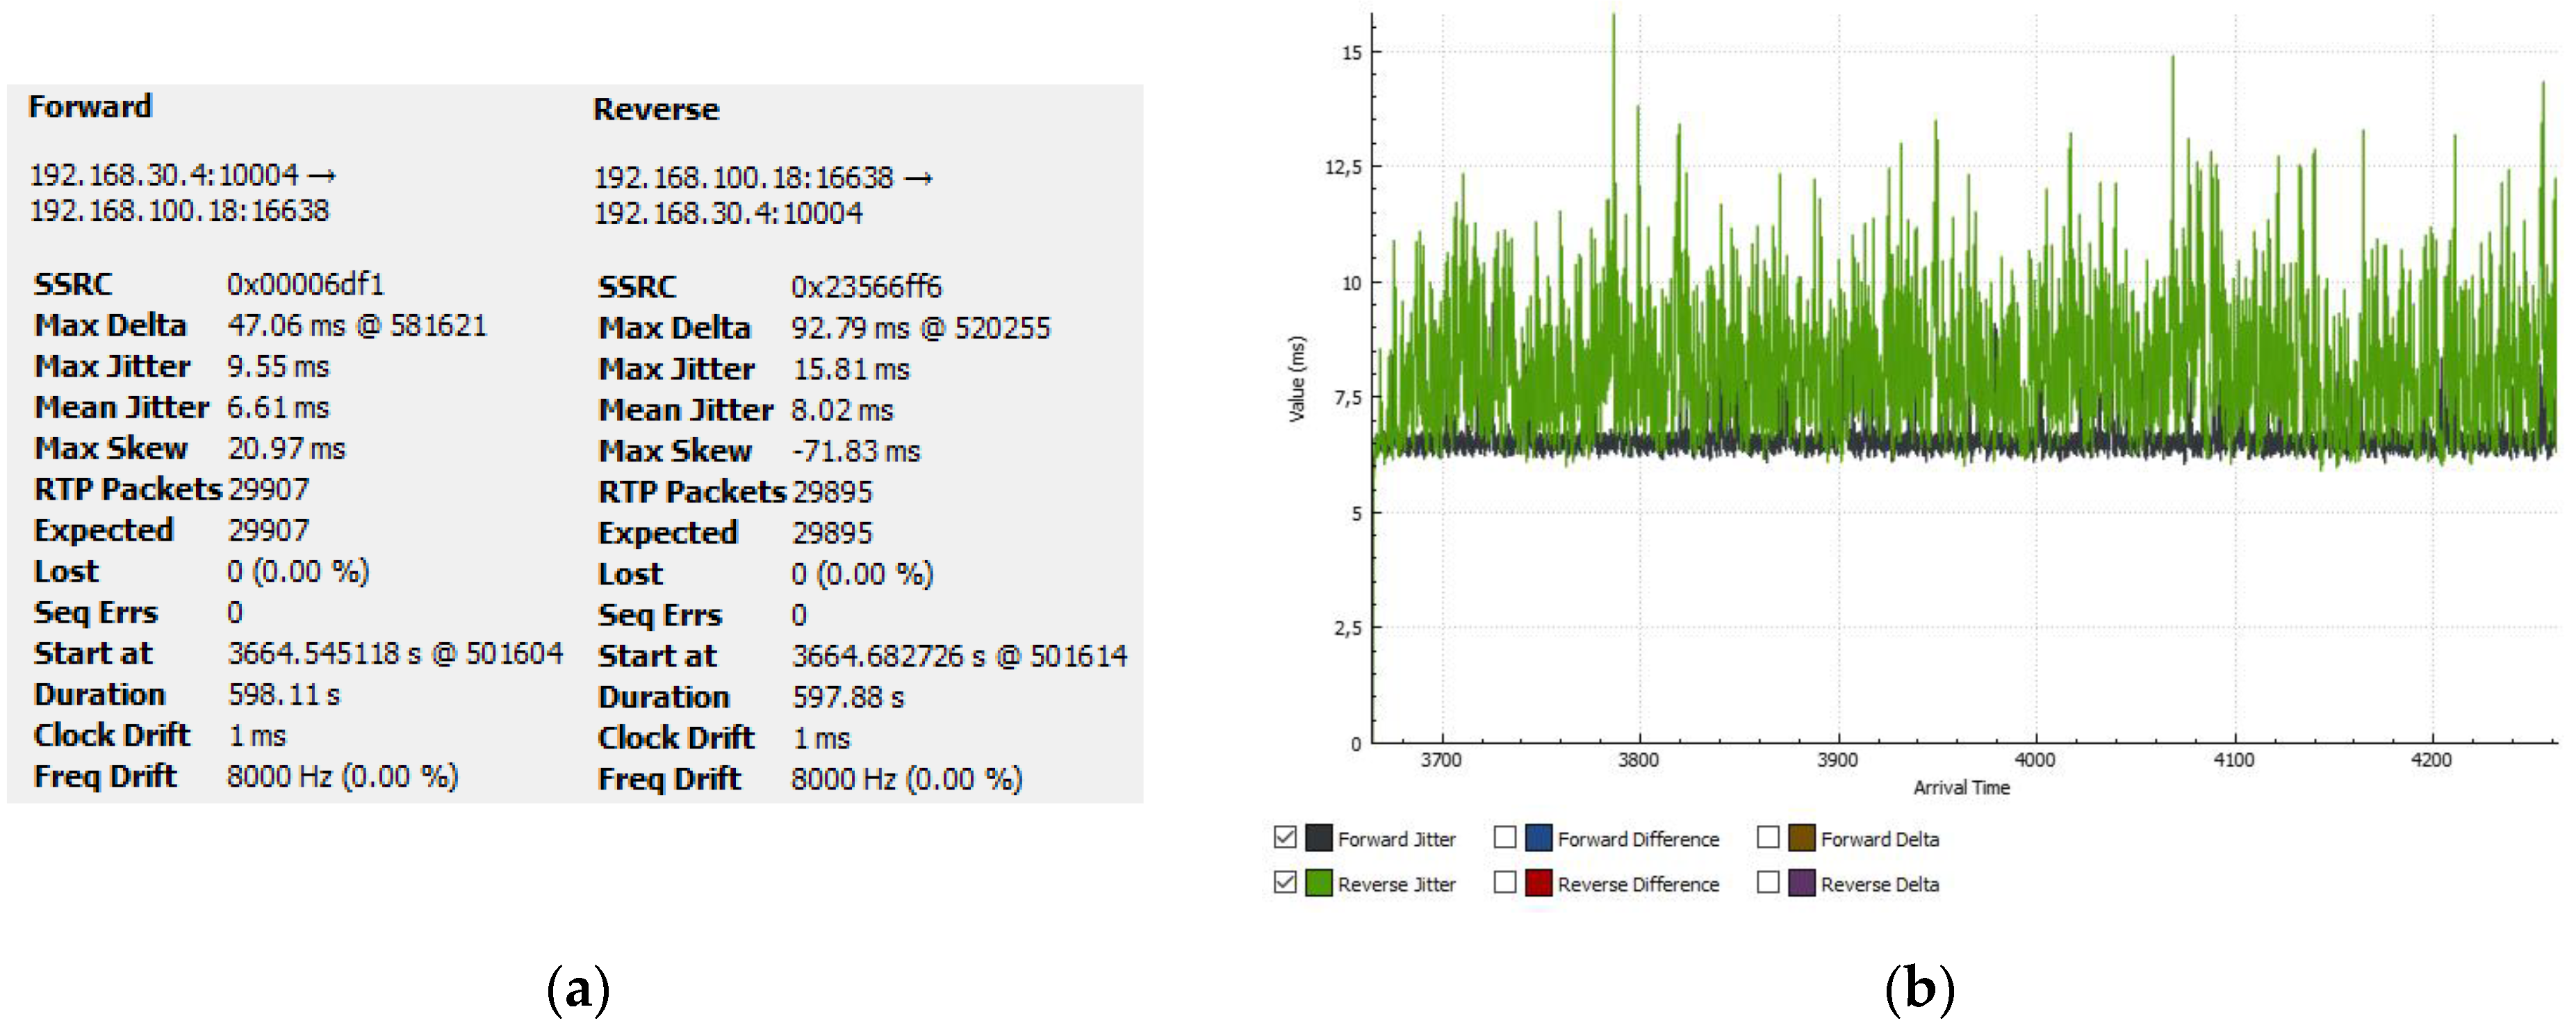Select the Reverse stream heading
Viewport: 2576px width, 1030px height.
coord(656,109)
